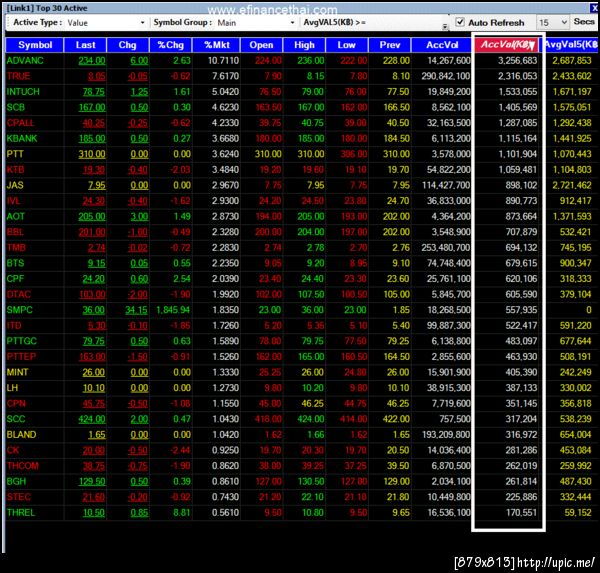Image resolution: width=600 pixels, height=573 pixels.
Task: Sort by the Symbol column header
Action: point(35,45)
